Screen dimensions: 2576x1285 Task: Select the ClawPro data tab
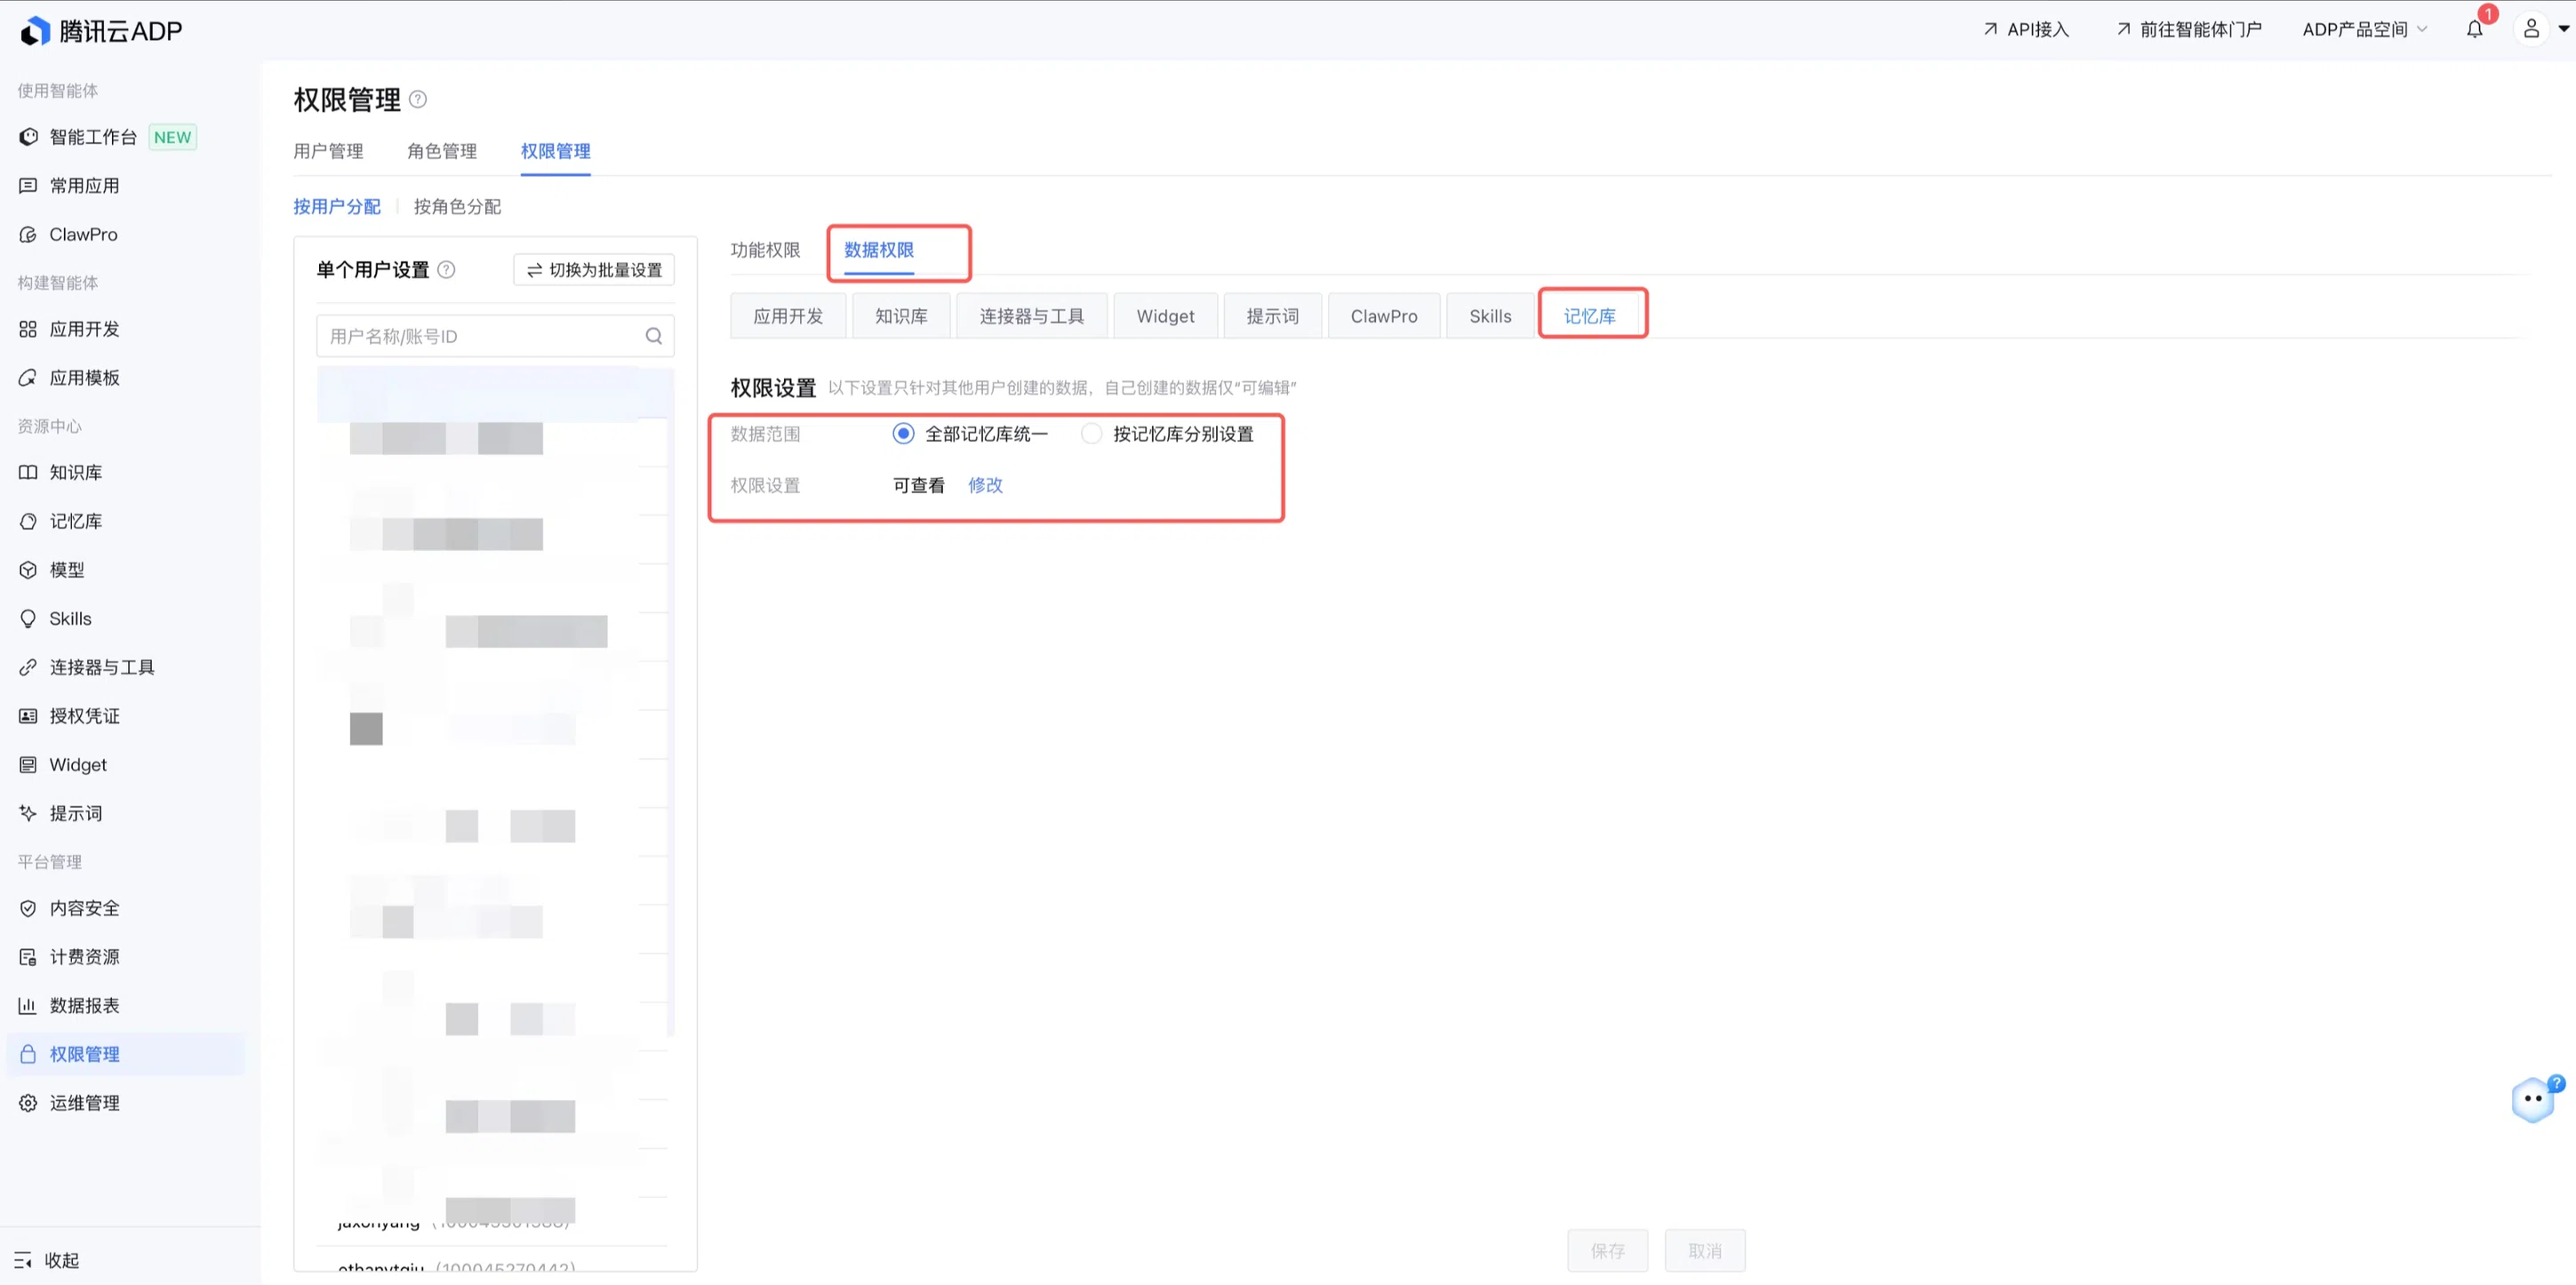1384,316
